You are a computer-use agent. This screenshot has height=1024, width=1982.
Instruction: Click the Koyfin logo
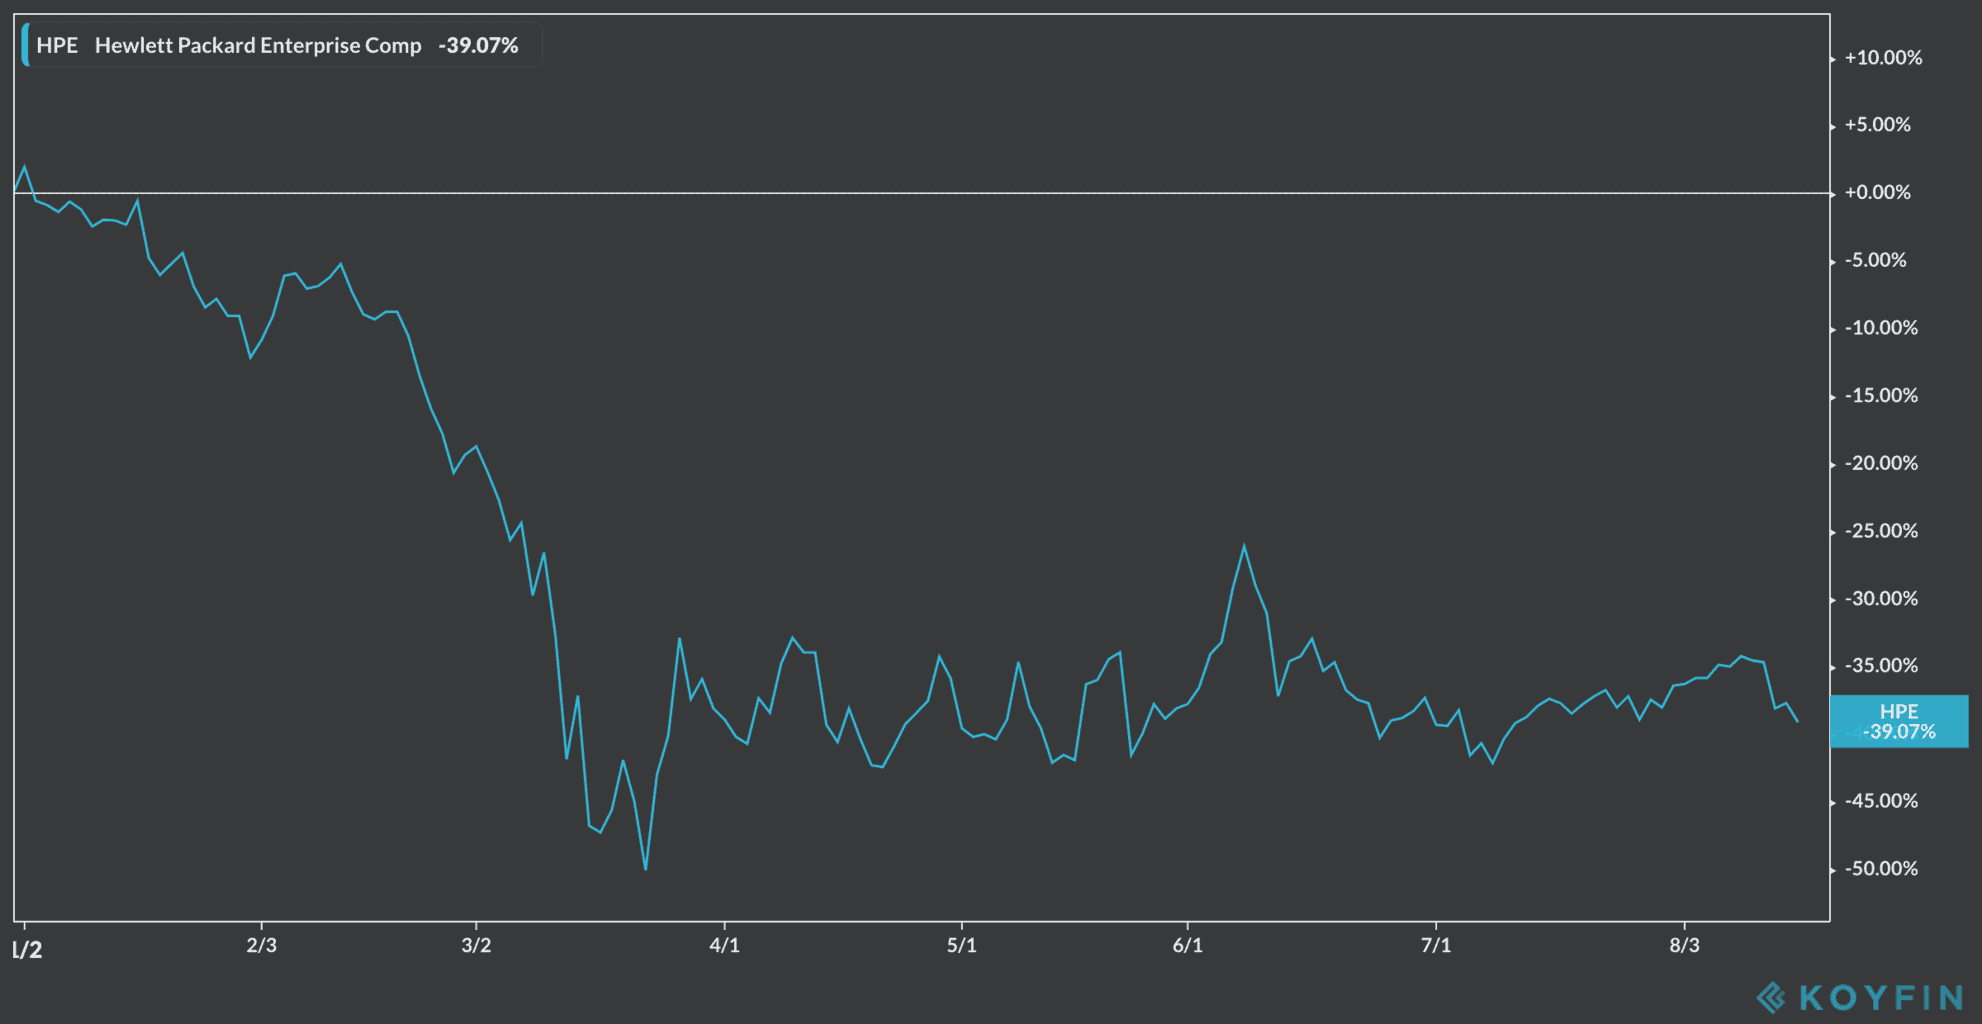[x=1861, y=997]
